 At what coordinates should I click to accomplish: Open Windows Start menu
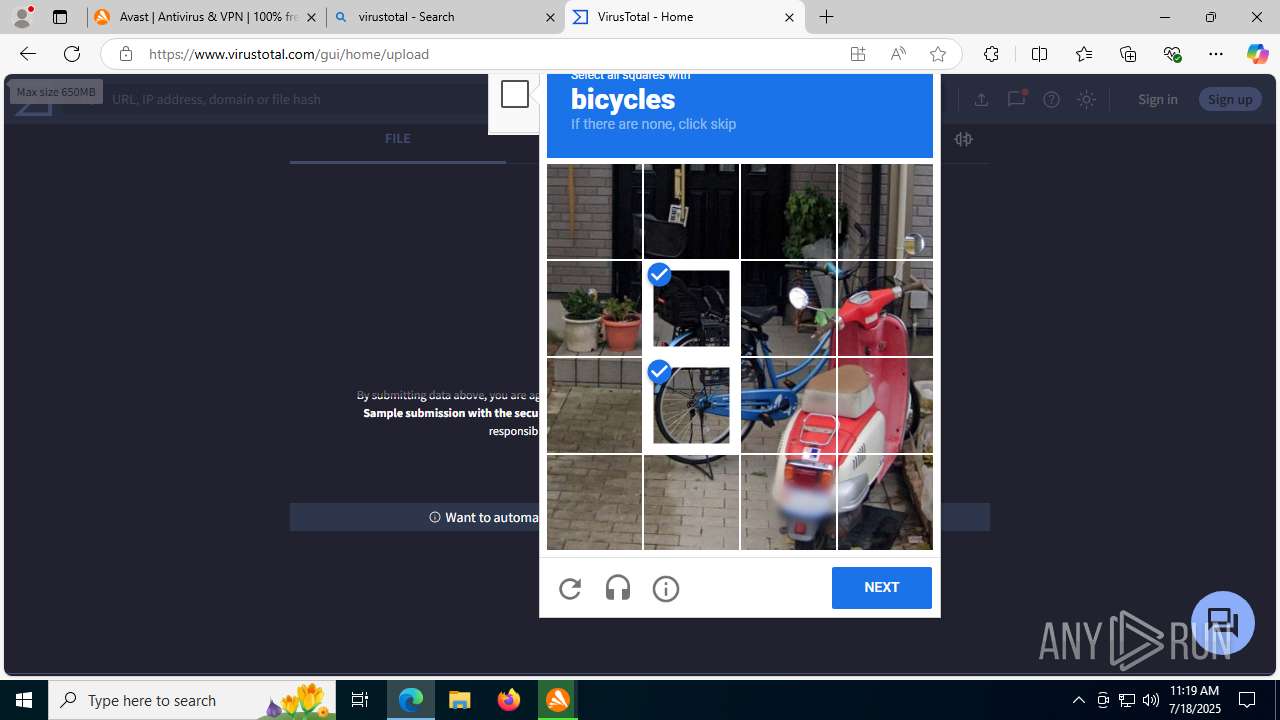[x=24, y=700]
